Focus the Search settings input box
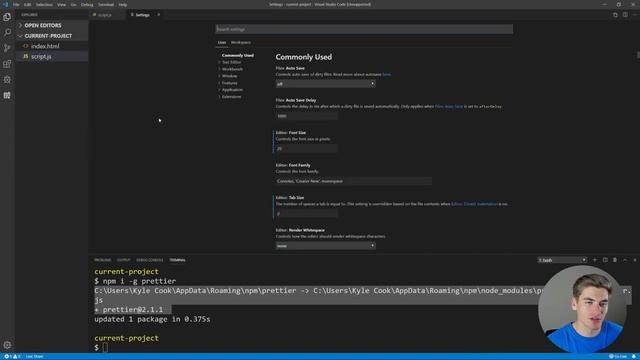 [364, 29]
